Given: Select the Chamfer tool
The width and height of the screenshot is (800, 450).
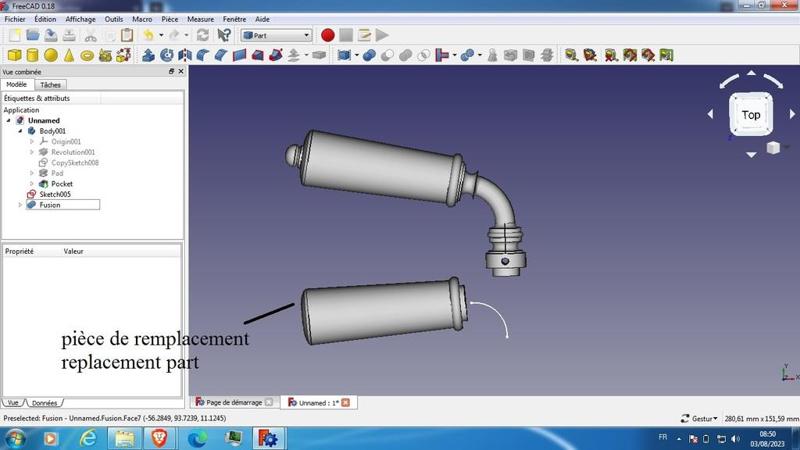Looking at the screenshot, I should 221,55.
